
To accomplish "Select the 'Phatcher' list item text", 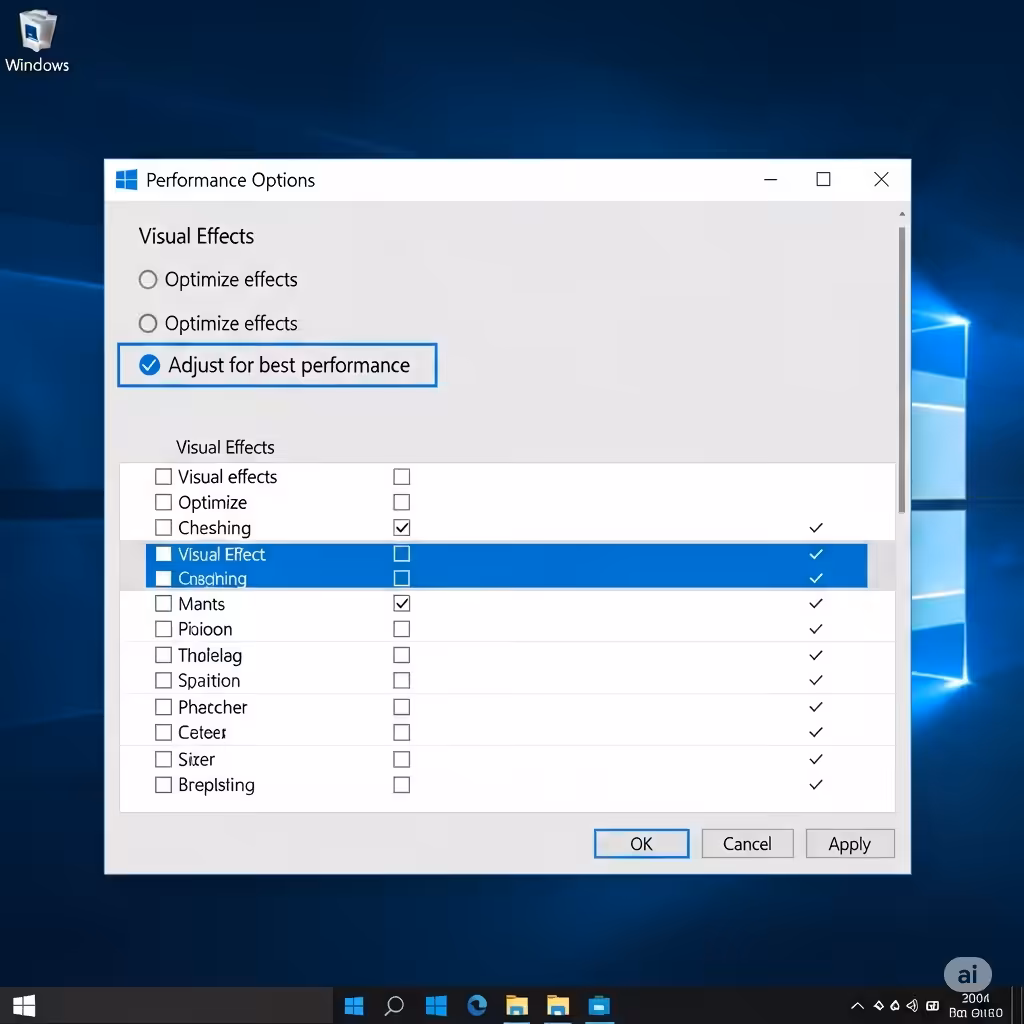I will click(x=213, y=707).
